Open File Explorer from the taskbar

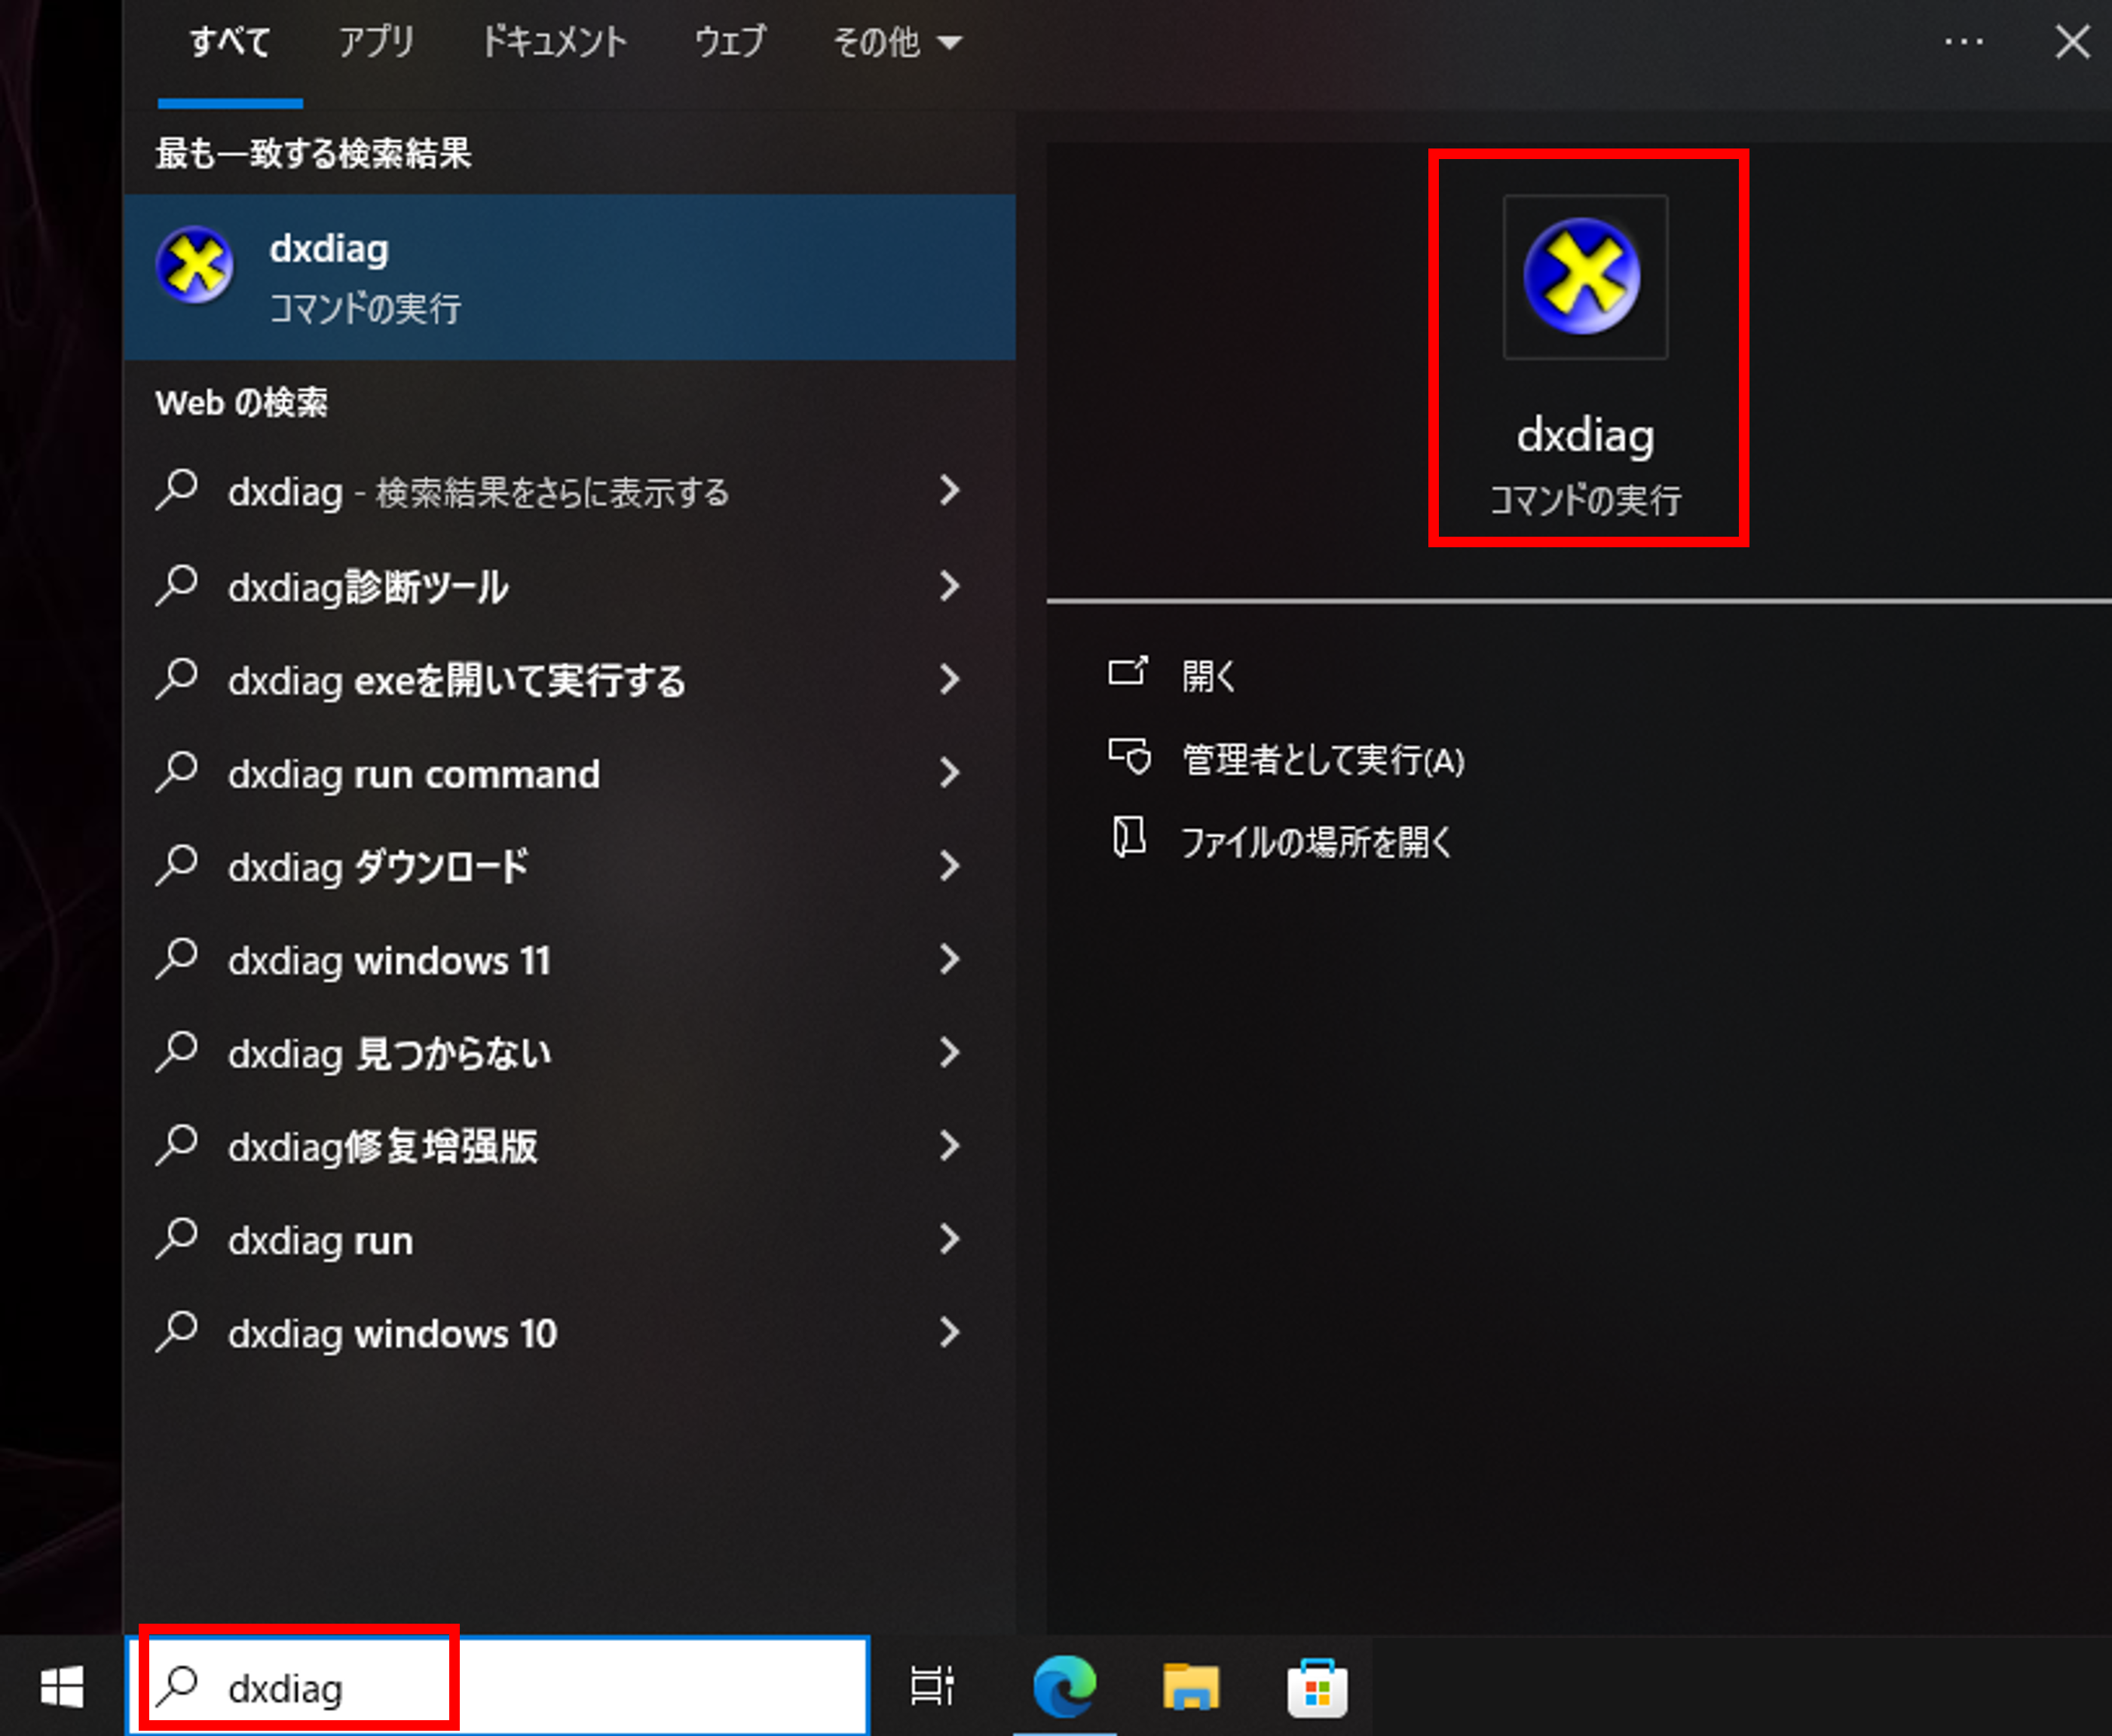pyautogui.click(x=1192, y=1686)
